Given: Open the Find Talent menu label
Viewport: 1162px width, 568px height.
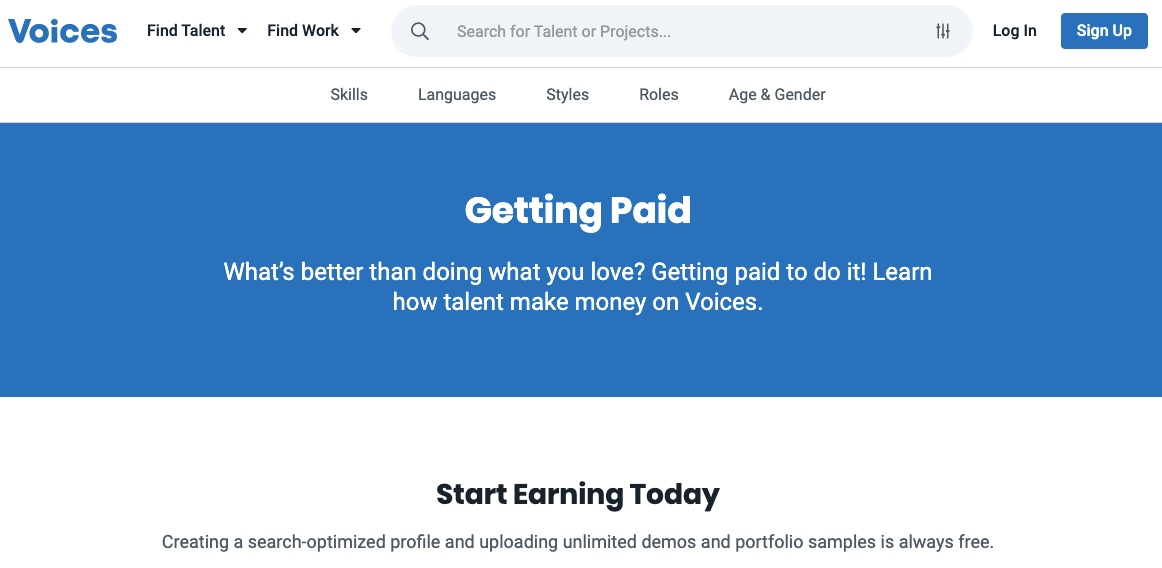Looking at the screenshot, I should coord(186,31).
